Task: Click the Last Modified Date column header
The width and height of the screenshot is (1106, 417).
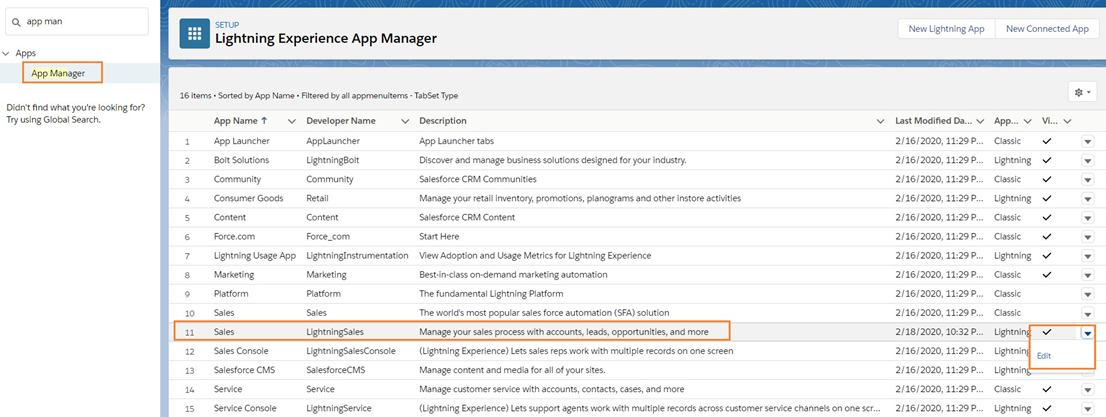Action: click(x=934, y=121)
